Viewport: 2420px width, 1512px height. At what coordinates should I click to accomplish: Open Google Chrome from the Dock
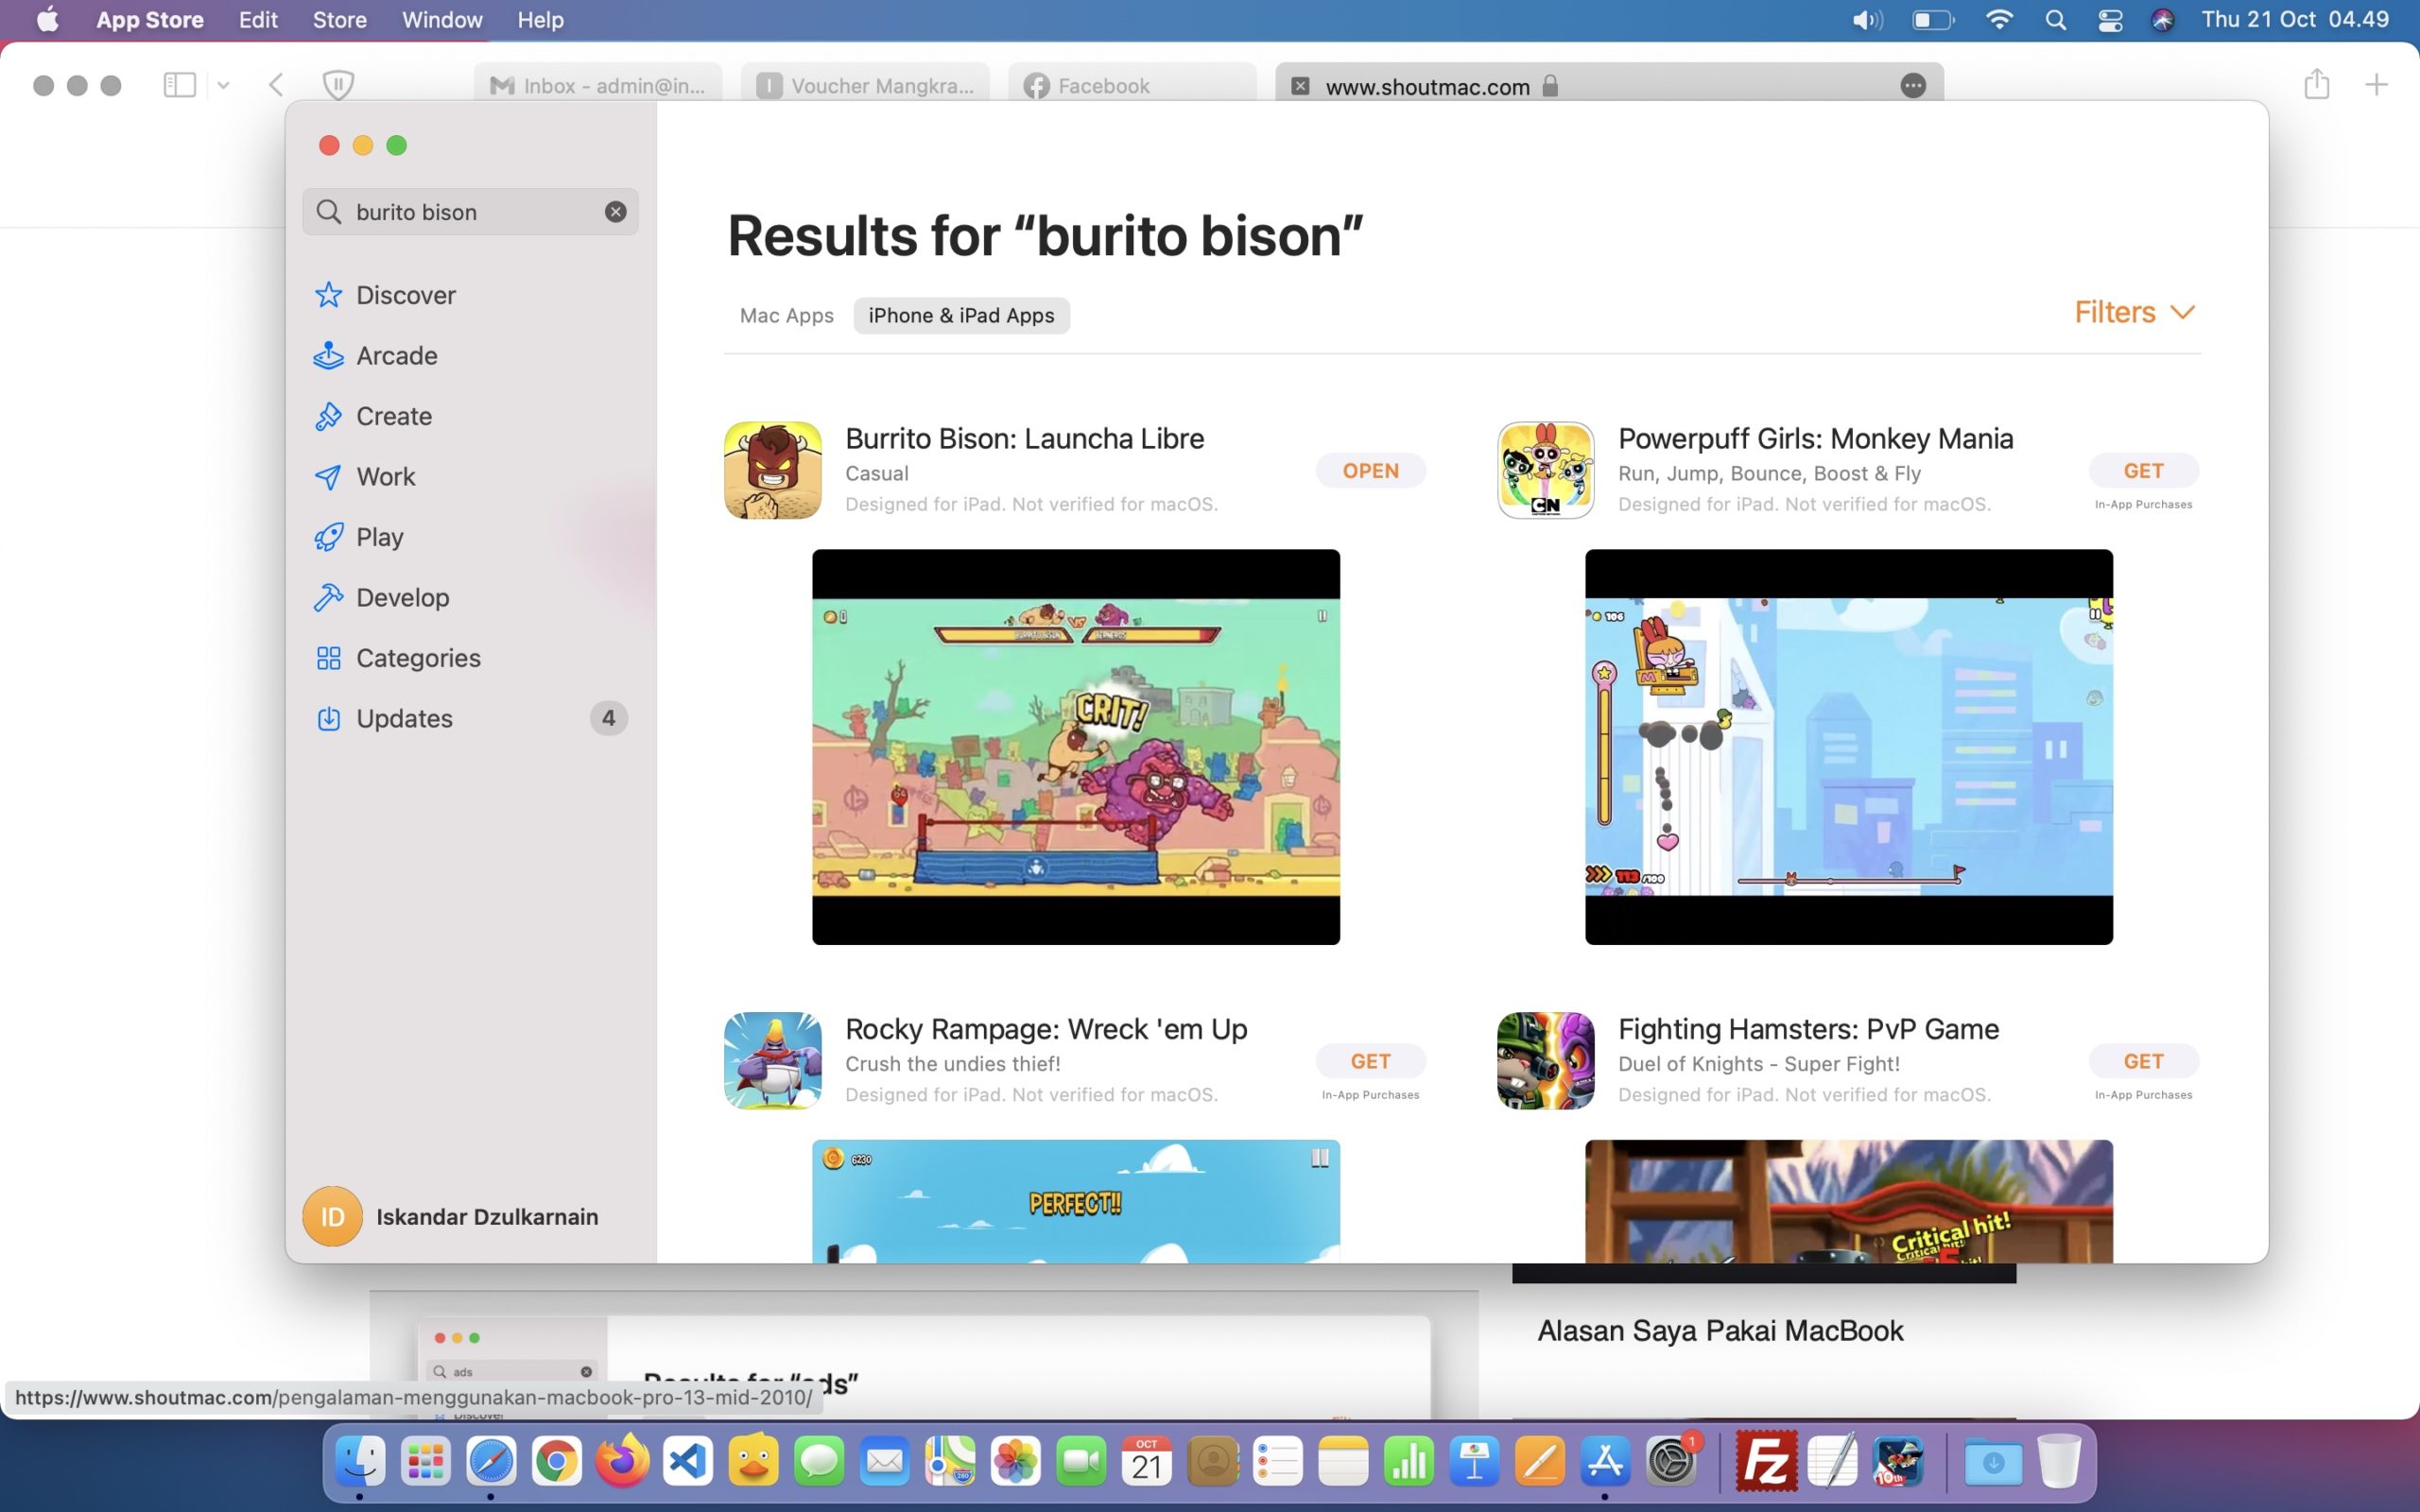pyautogui.click(x=557, y=1462)
